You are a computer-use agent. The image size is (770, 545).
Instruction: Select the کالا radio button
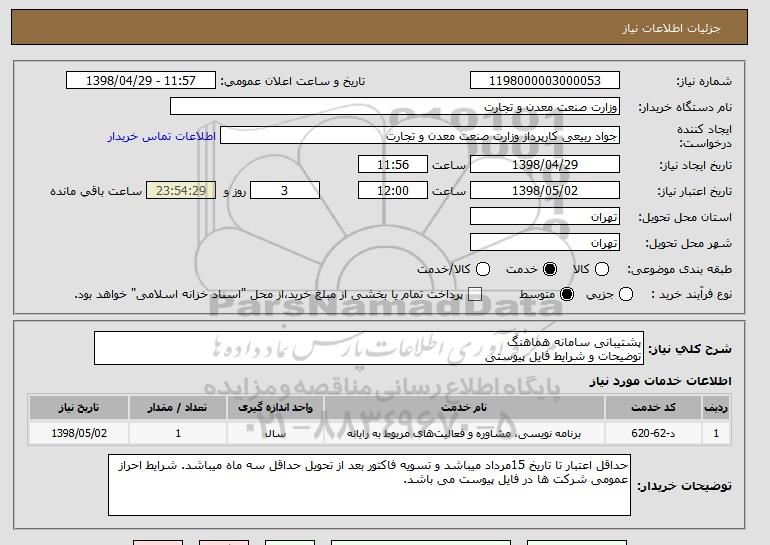click(602, 269)
